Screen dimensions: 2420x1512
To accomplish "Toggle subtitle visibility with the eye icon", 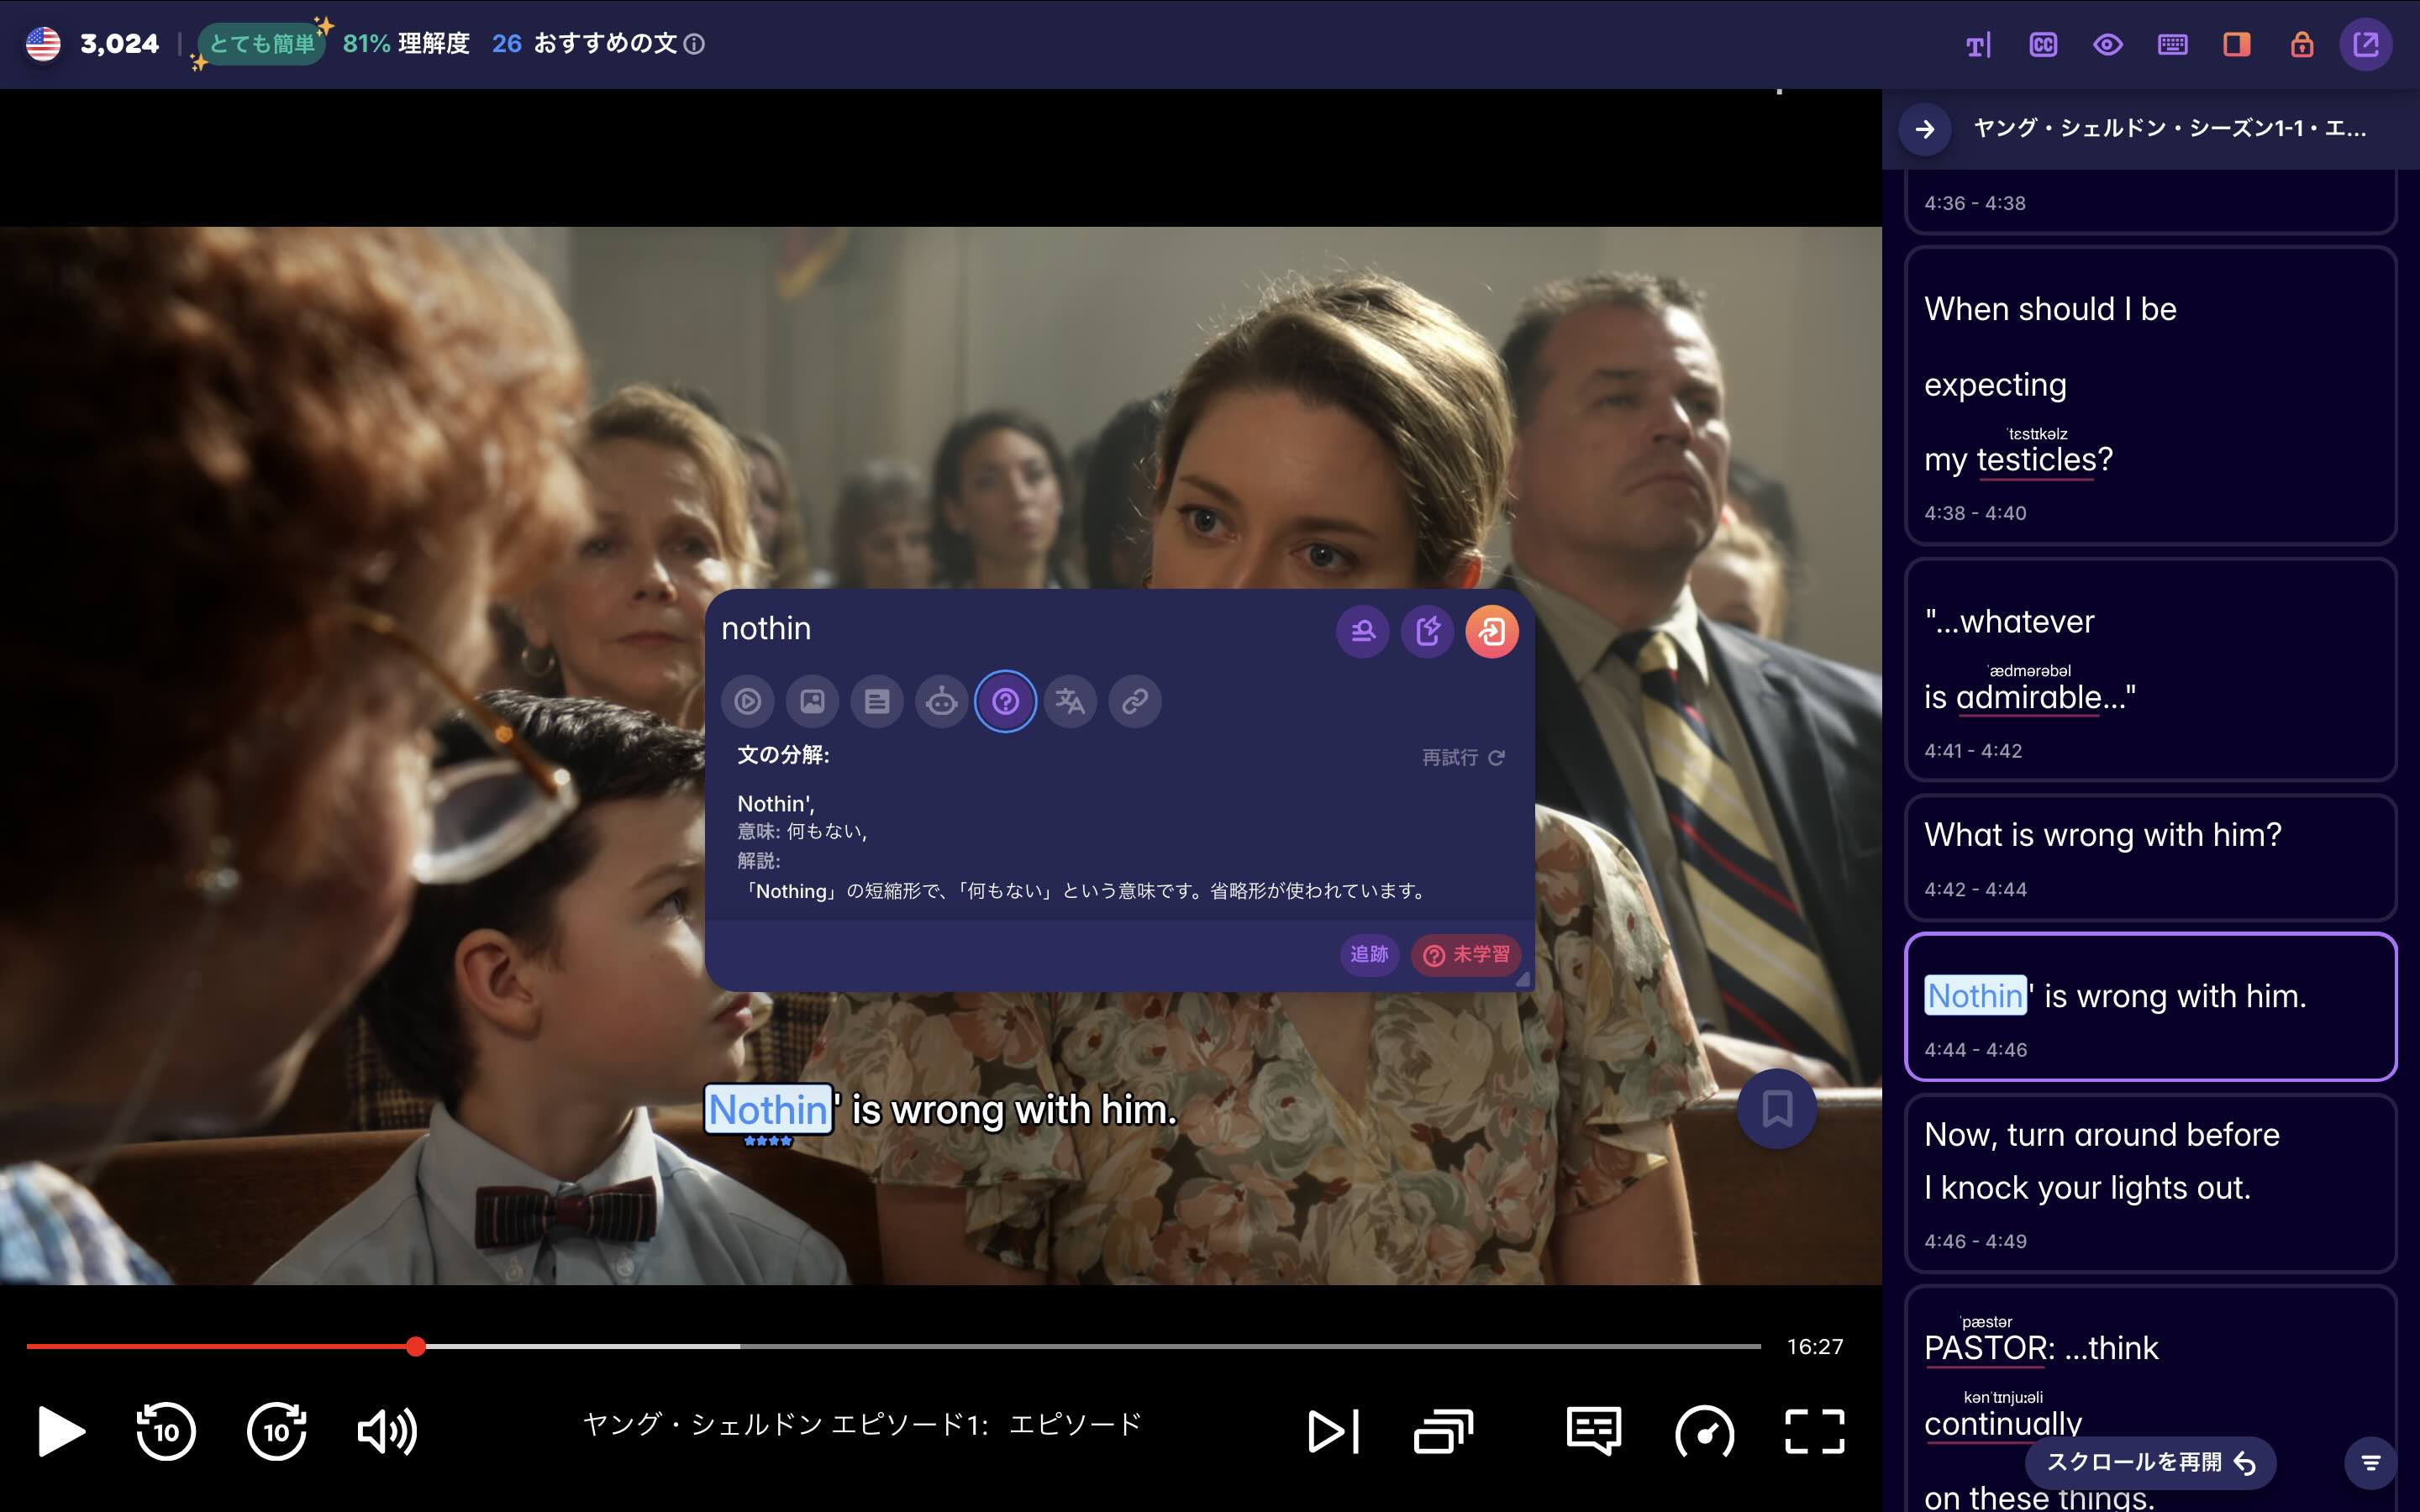I will (2108, 44).
